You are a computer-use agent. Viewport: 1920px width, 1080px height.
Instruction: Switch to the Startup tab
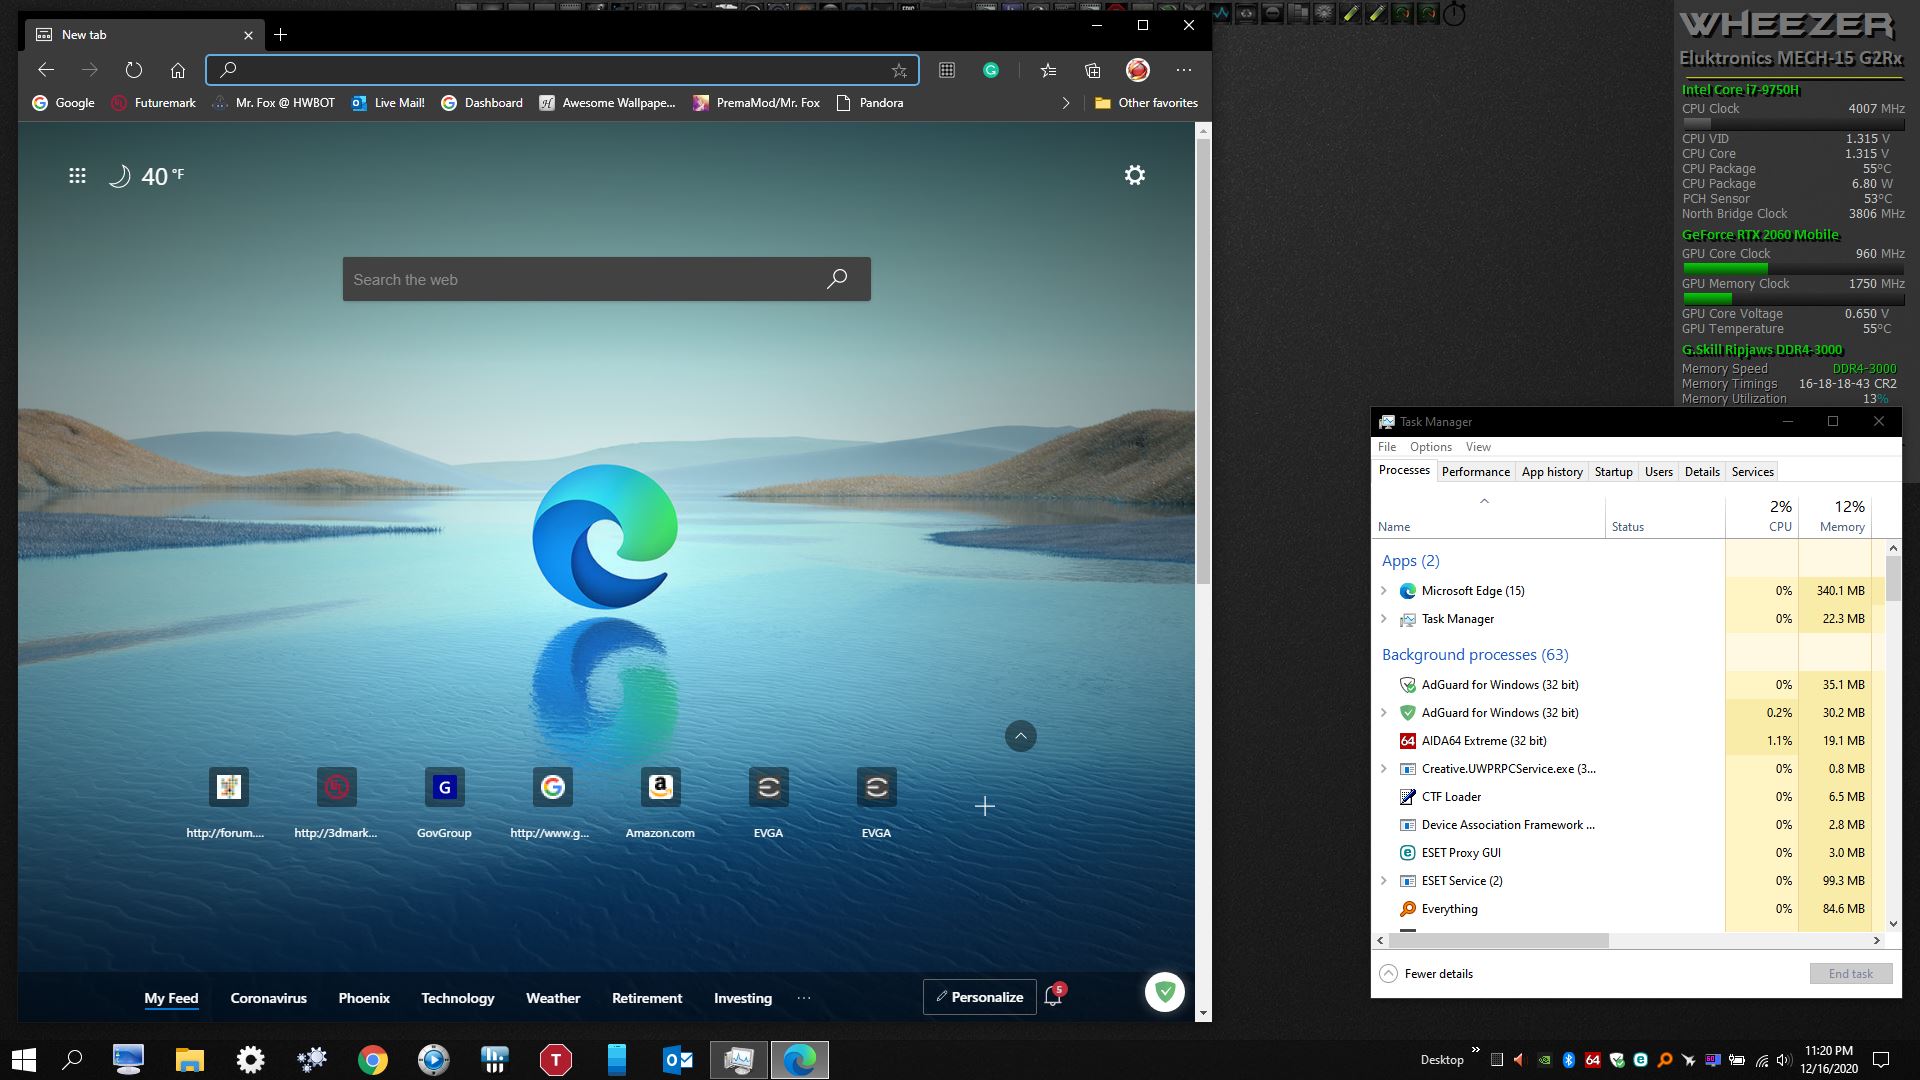tap(1613, 472)
